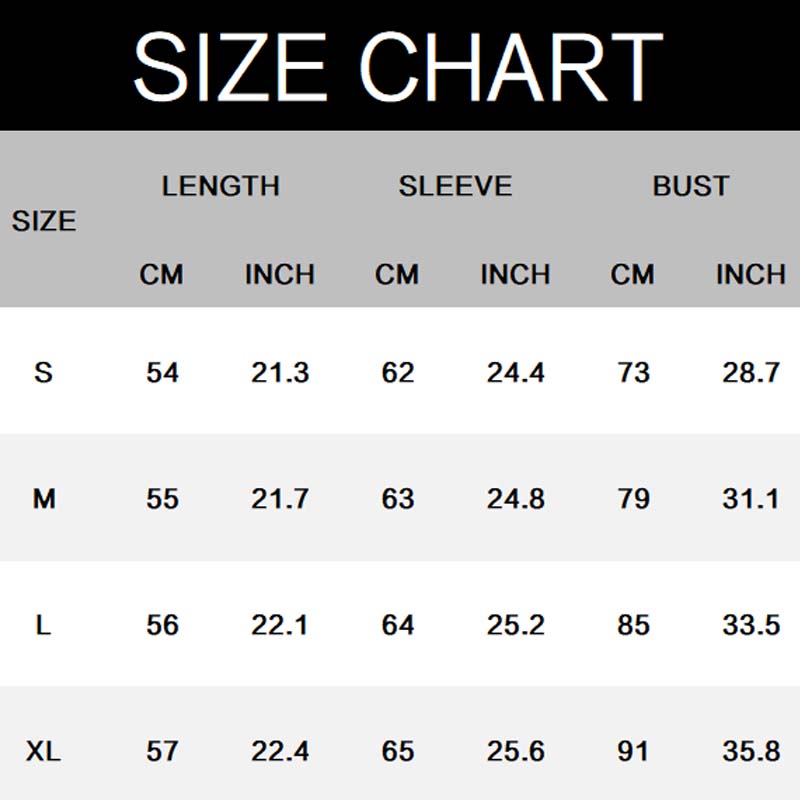
Task: Click the 91 cm bust value
Action: 633,750
